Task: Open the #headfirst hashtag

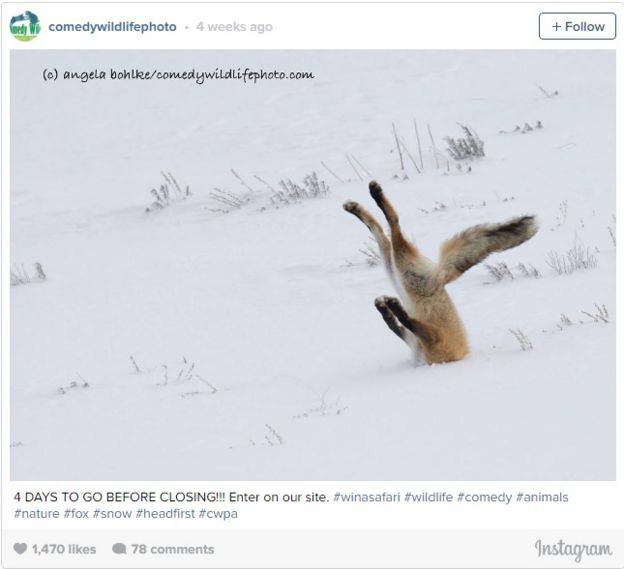Action: point(165,513)
